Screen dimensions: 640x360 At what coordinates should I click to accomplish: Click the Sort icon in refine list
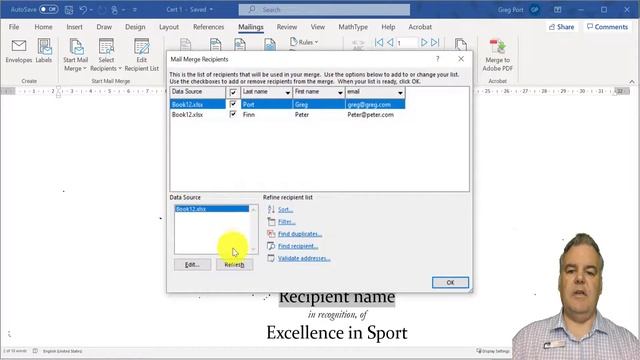(x=271, y=209)
